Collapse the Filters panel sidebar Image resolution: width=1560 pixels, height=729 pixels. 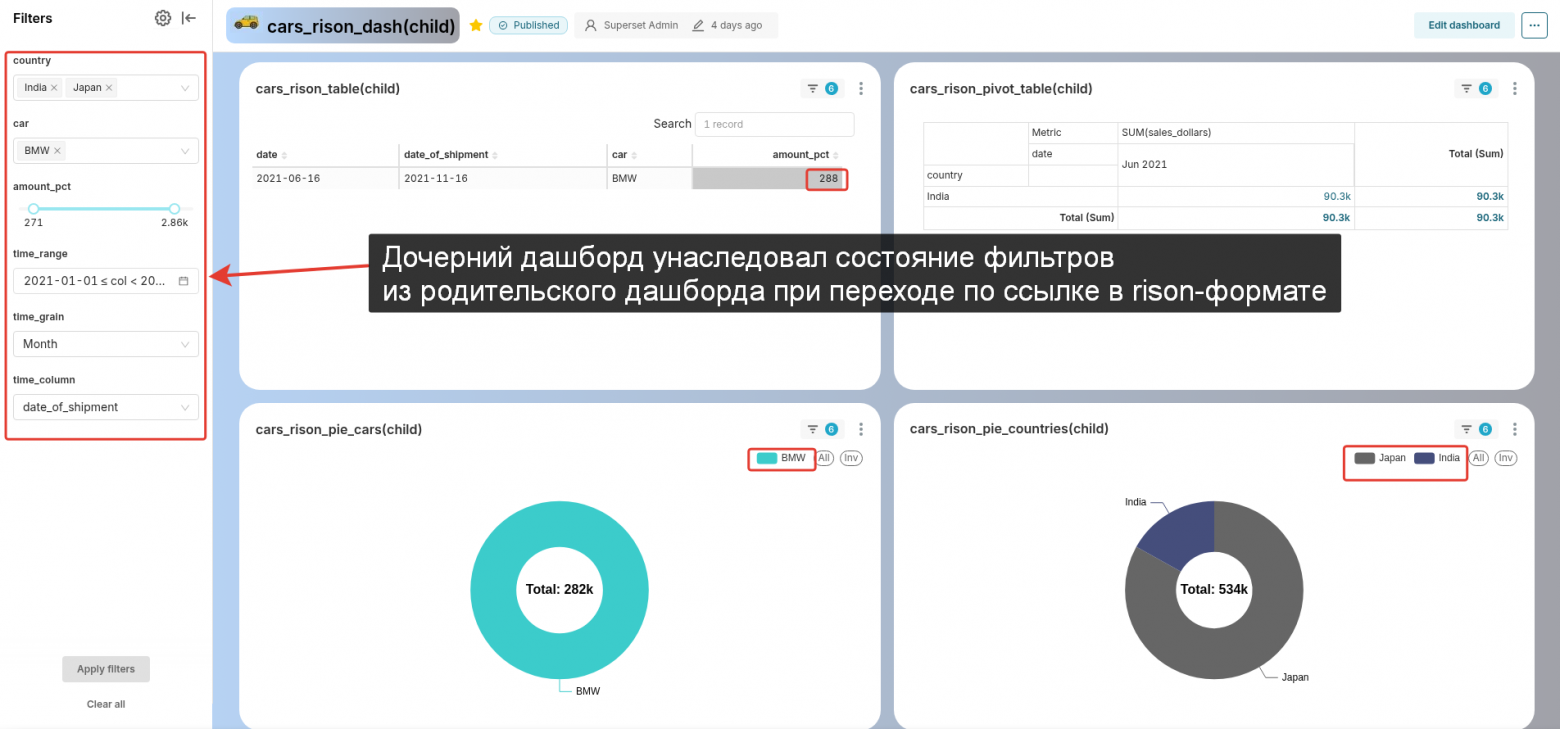click(189, 17)
